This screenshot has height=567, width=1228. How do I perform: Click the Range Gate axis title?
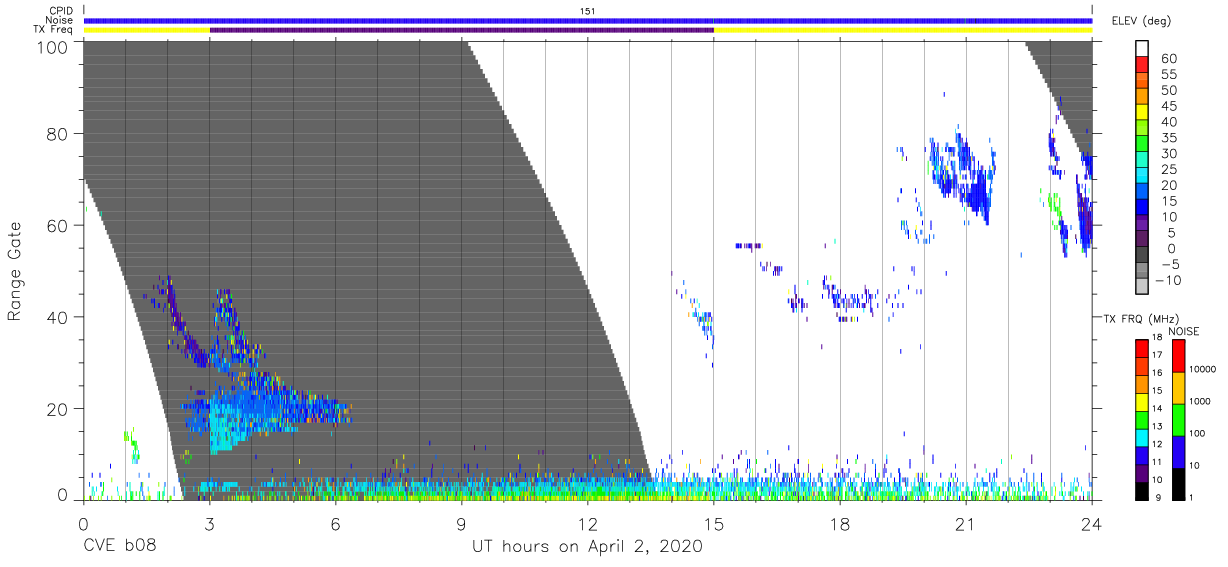coord(15,272)
